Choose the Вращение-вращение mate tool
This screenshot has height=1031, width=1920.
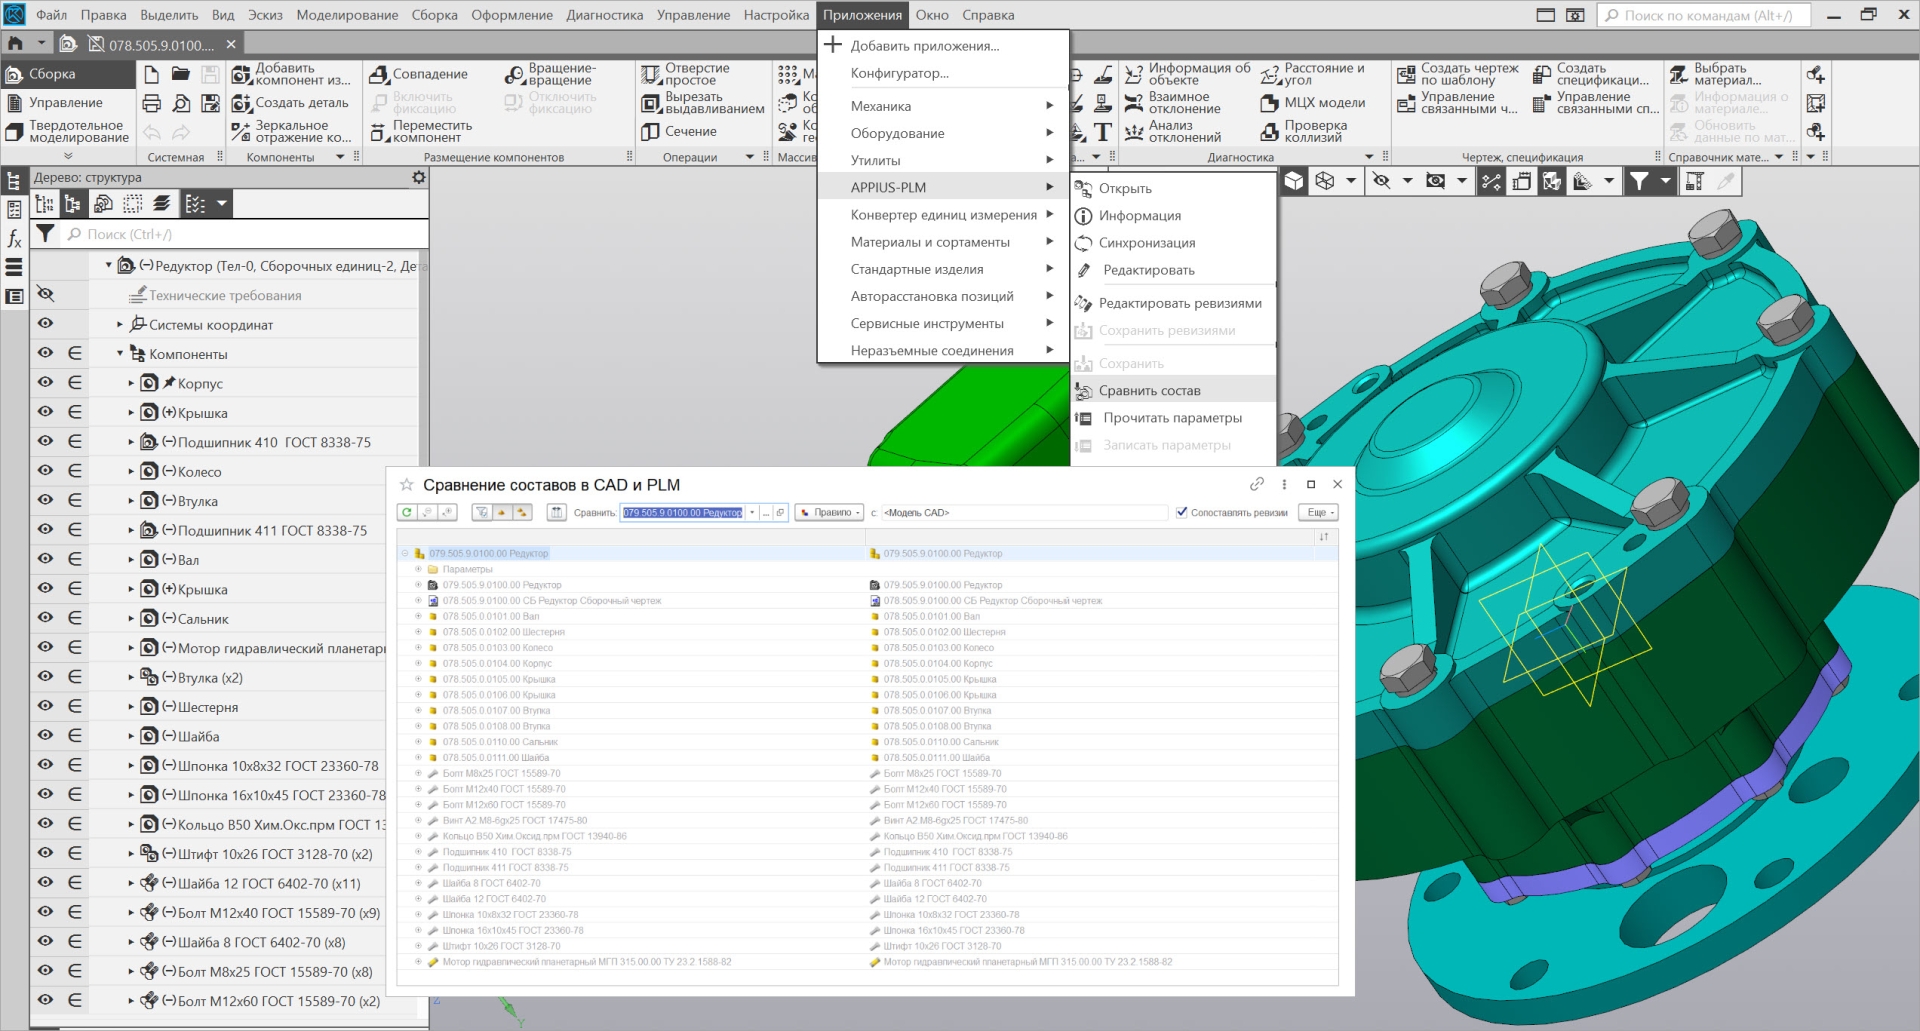550,74
